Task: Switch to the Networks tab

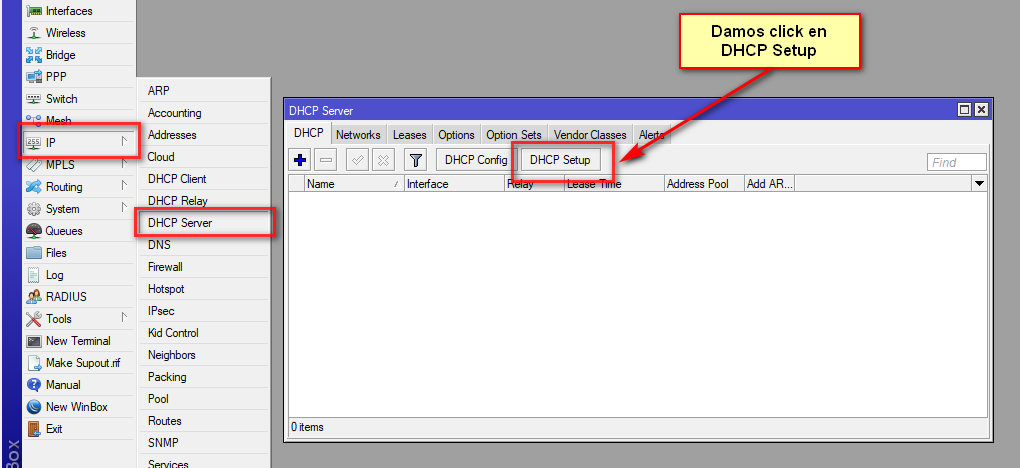Action: pyautogui.click(x=358, y=135)
